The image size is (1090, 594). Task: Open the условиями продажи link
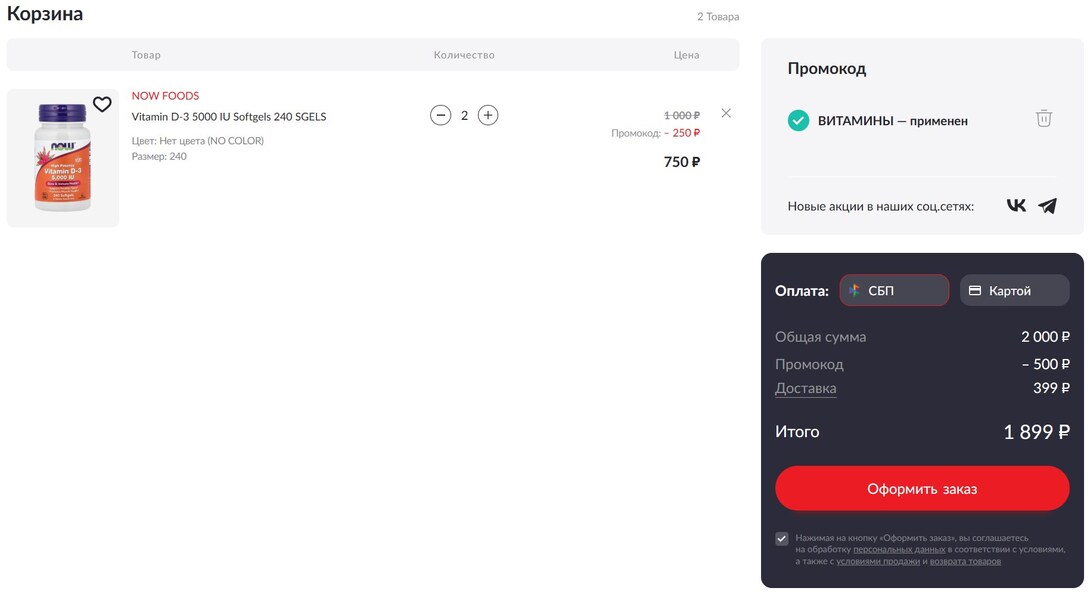(x=878, y=562)
